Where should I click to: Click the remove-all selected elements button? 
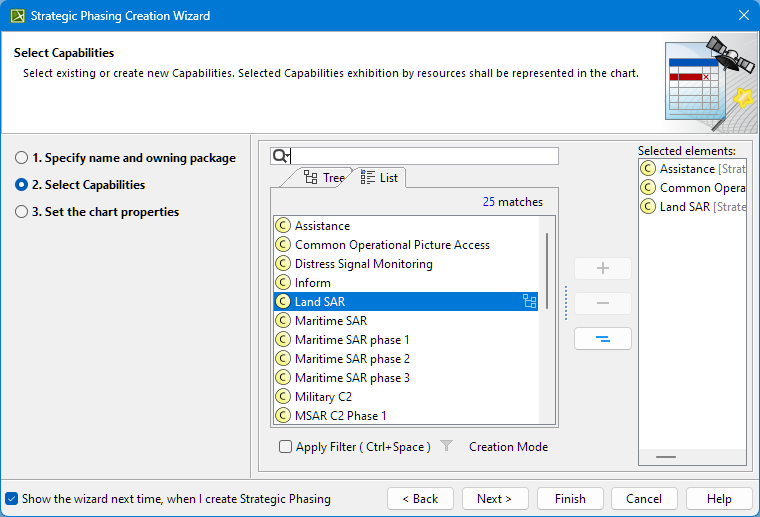click(x=602, y=339)
